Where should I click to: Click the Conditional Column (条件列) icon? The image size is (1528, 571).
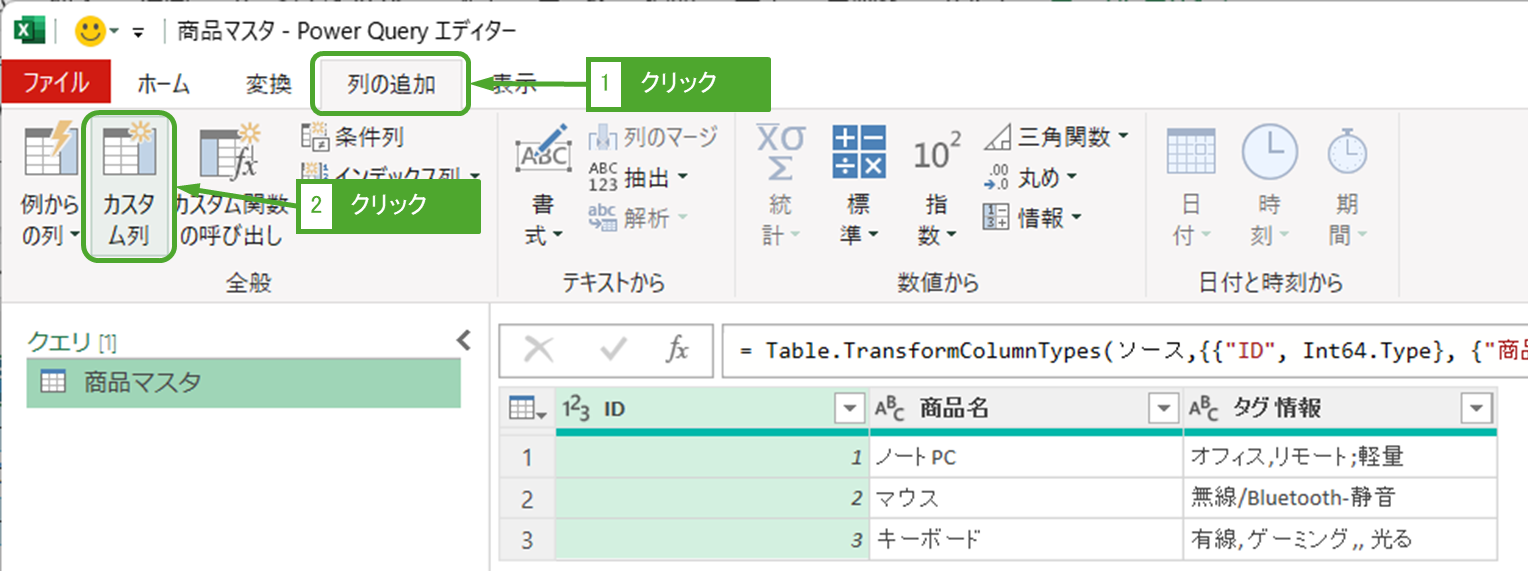315,137
